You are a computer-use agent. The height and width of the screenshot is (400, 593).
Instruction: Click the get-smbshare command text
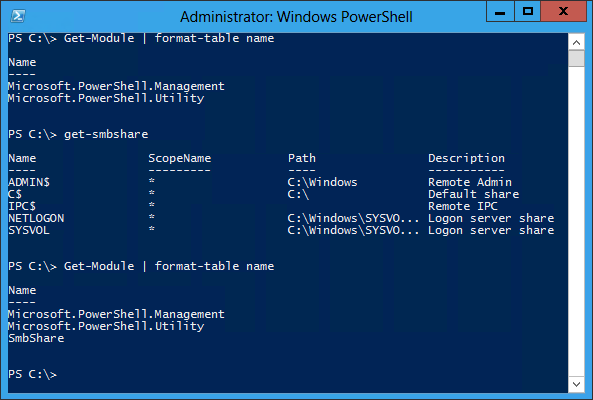(x=106, y=134)
